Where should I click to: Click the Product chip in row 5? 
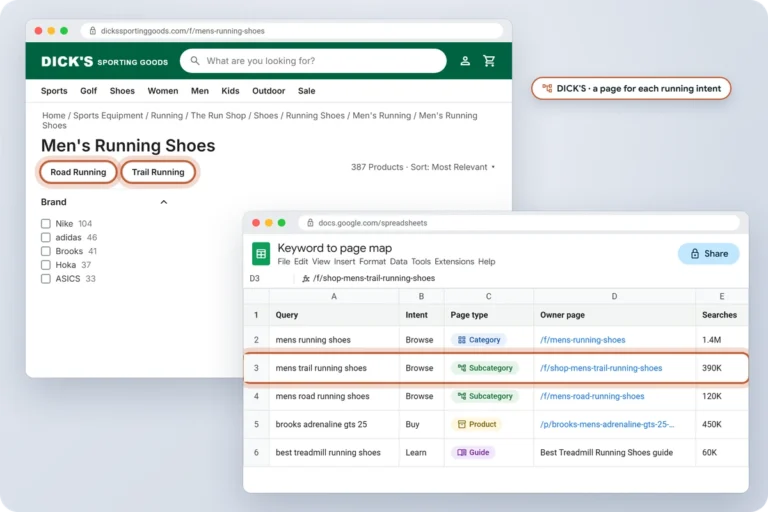[x=477, y=424]
